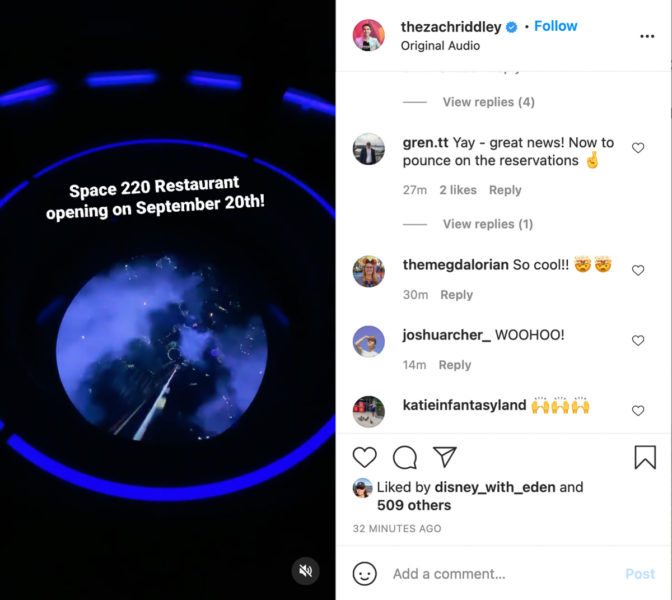Unmute video with speaker icon
The height and width of the screenshot is (600, 672).
[306, 571]
